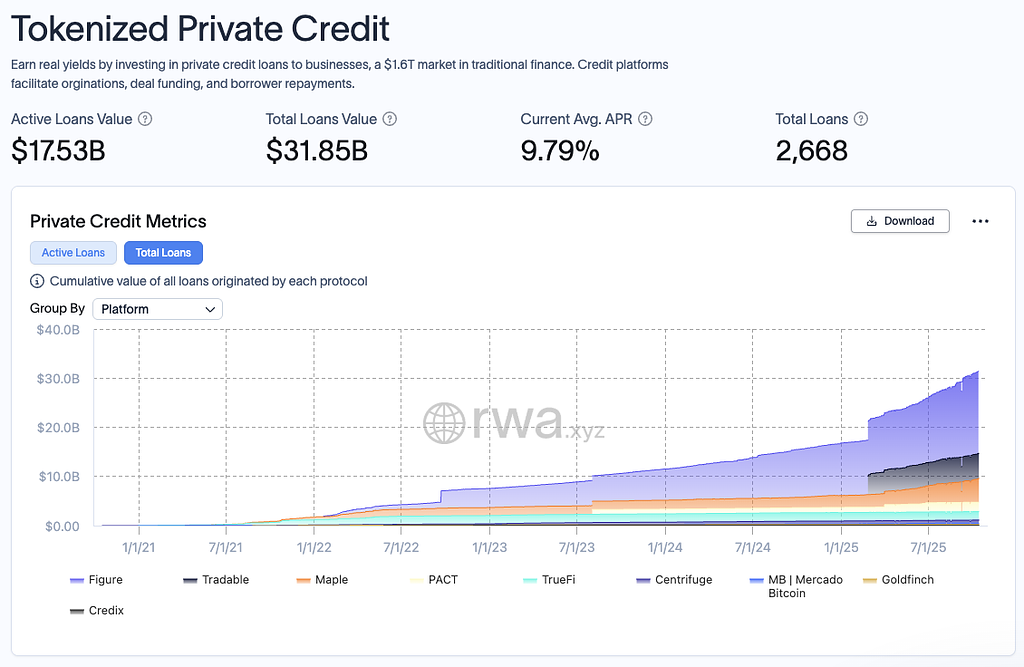The width and height of the screenshot is (1024, 667).
Task: Click the Active Loans Value help icon
Action: point(145,119)
